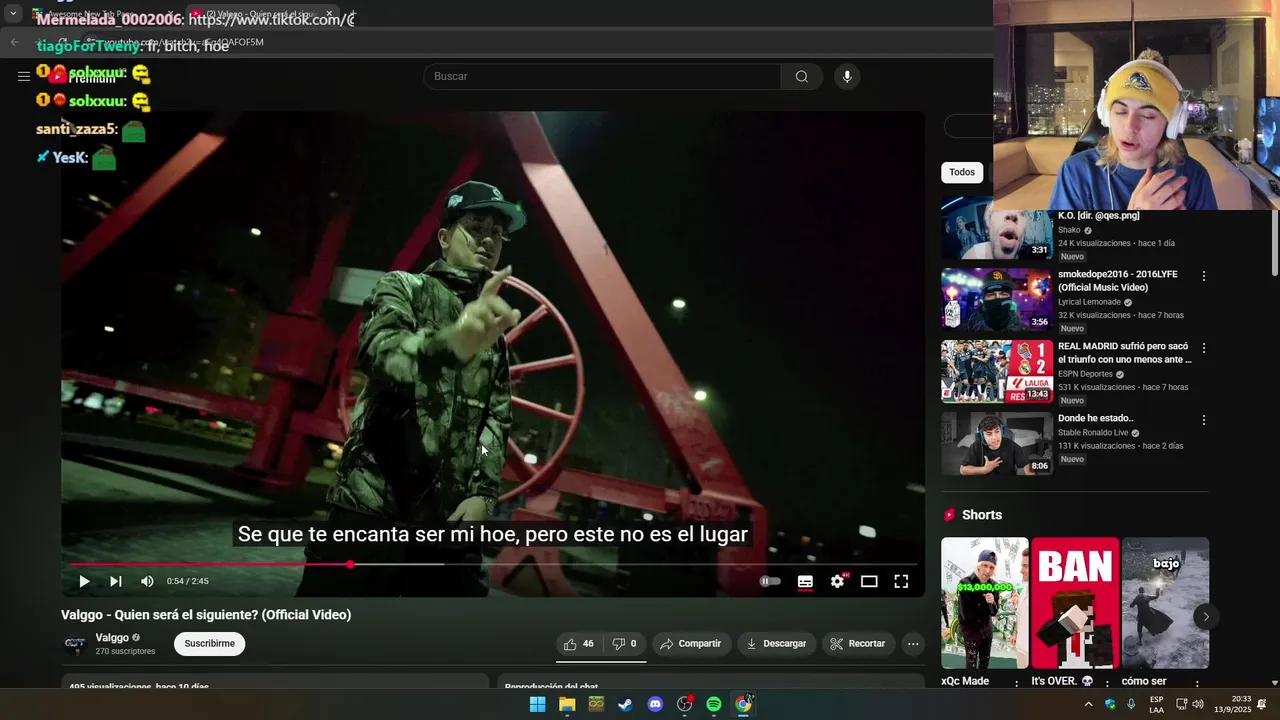The width and height of the screenshot is (1280, 720).
Task: Open Steam from the taskbar
Action: [x=625, y=704]
